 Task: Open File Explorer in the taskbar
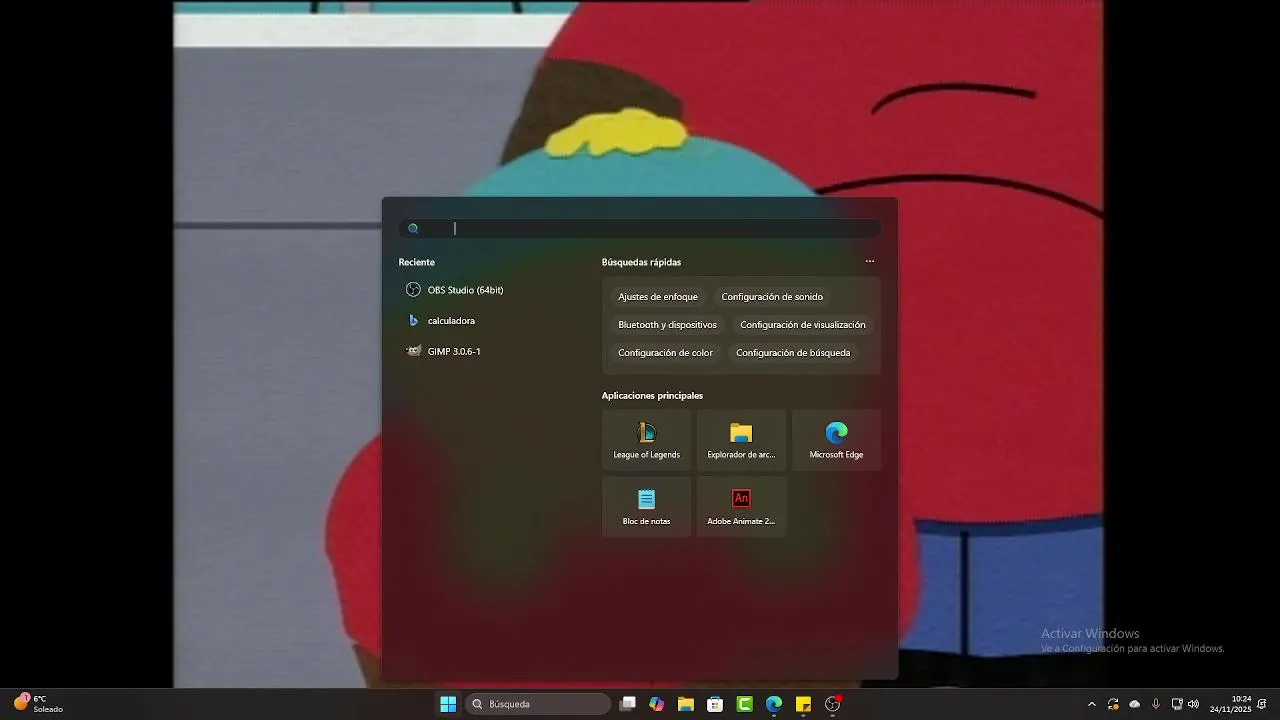point(685,704)
